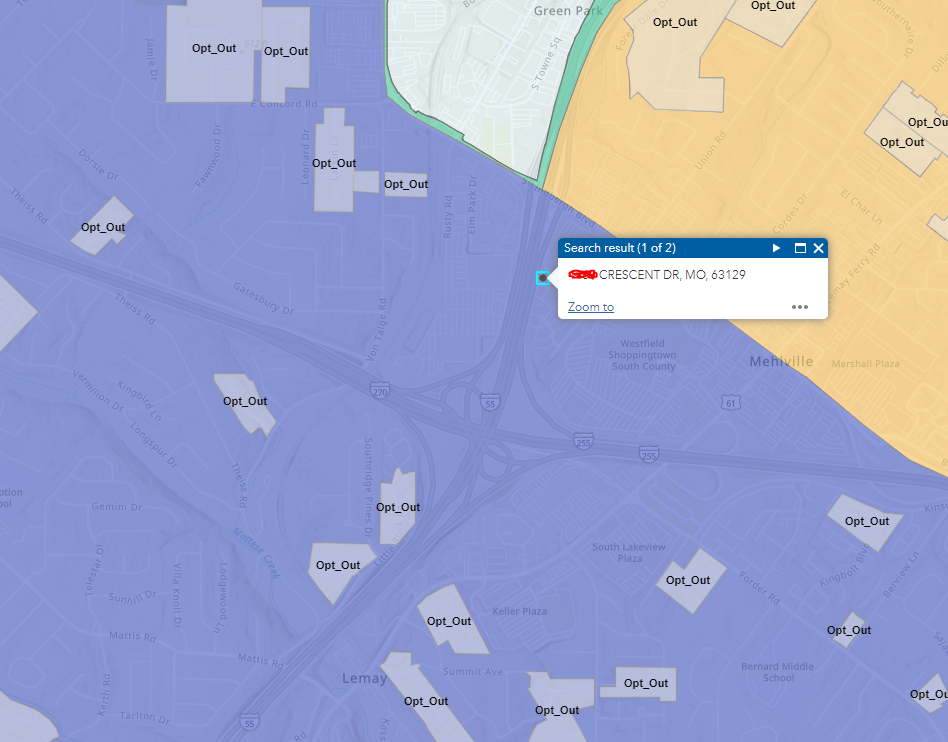948x742 pixels.
Task: Click the Marshall Plaza label
Action: [865, 363]
